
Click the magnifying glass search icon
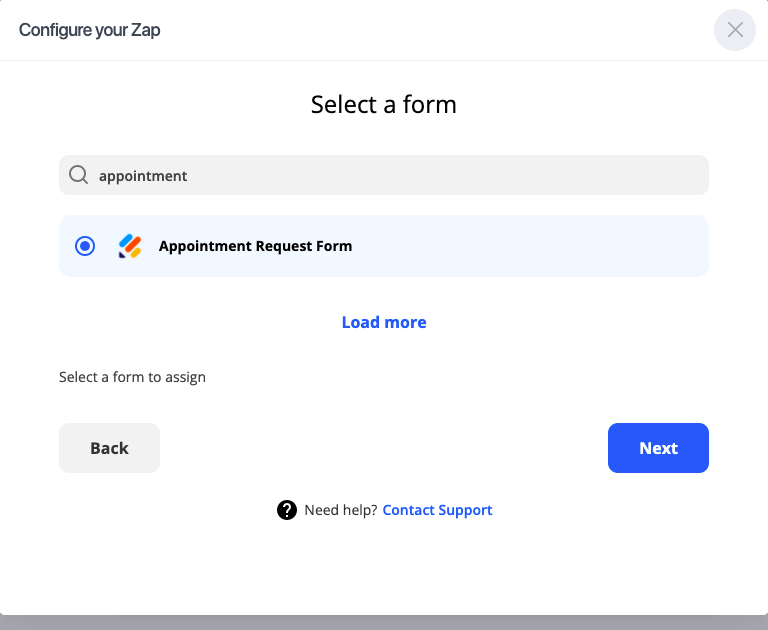pyautogui.click(x=78, y=175)
